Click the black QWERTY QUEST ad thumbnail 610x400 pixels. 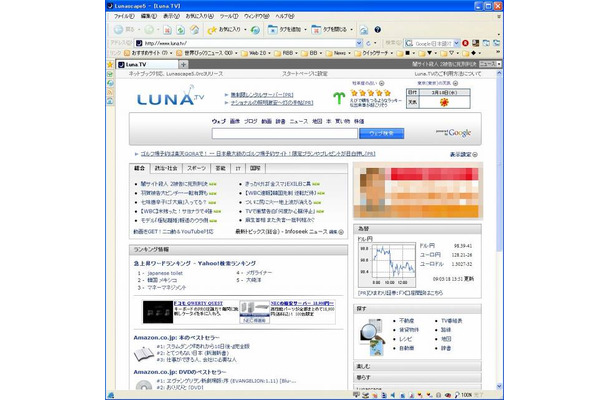tap(158, 312)
